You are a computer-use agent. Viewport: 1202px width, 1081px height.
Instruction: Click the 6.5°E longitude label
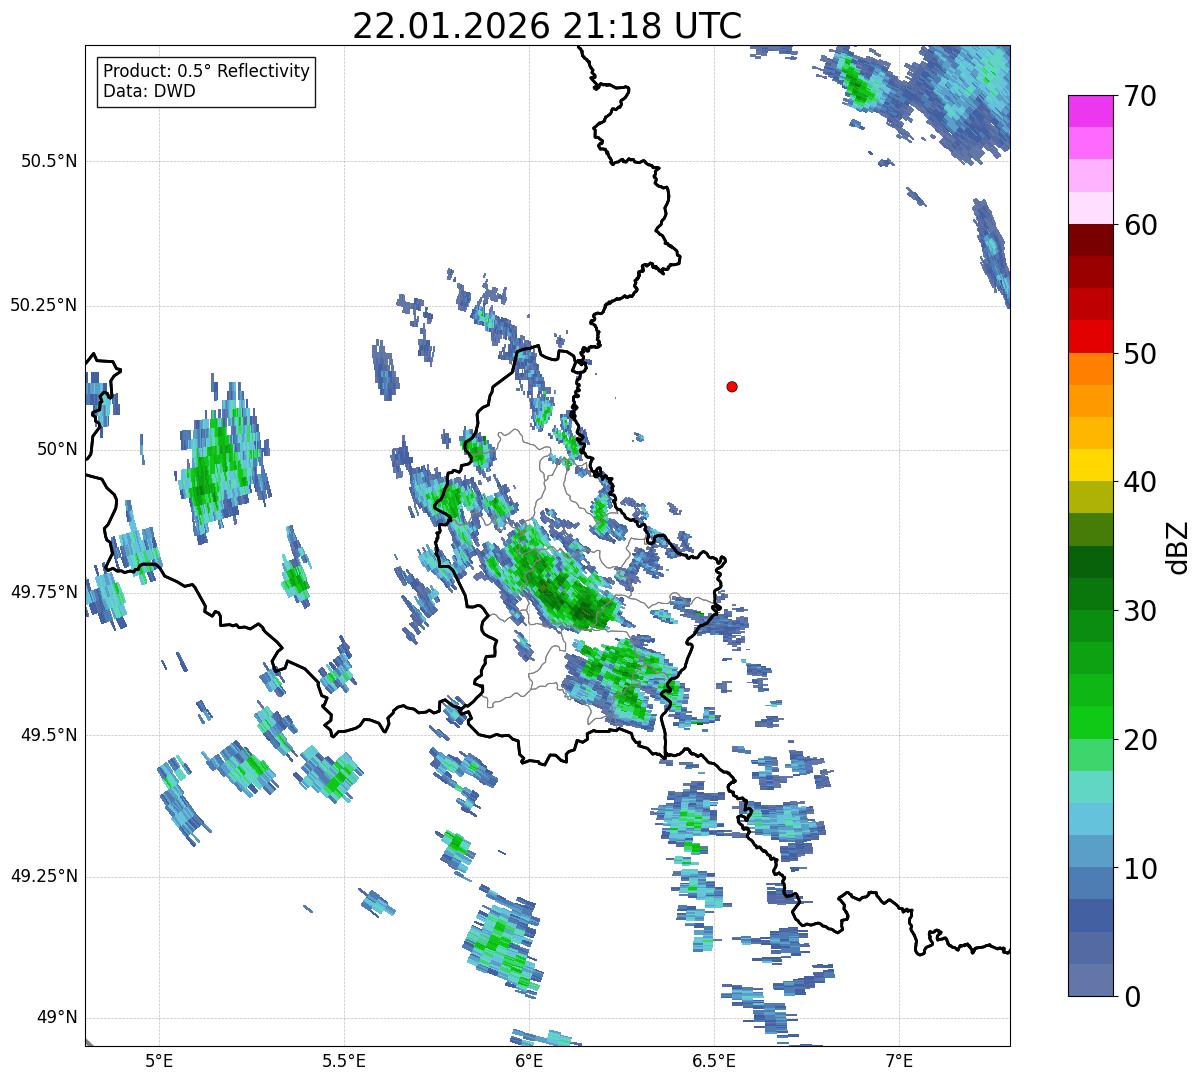(x=714, y=1061)
